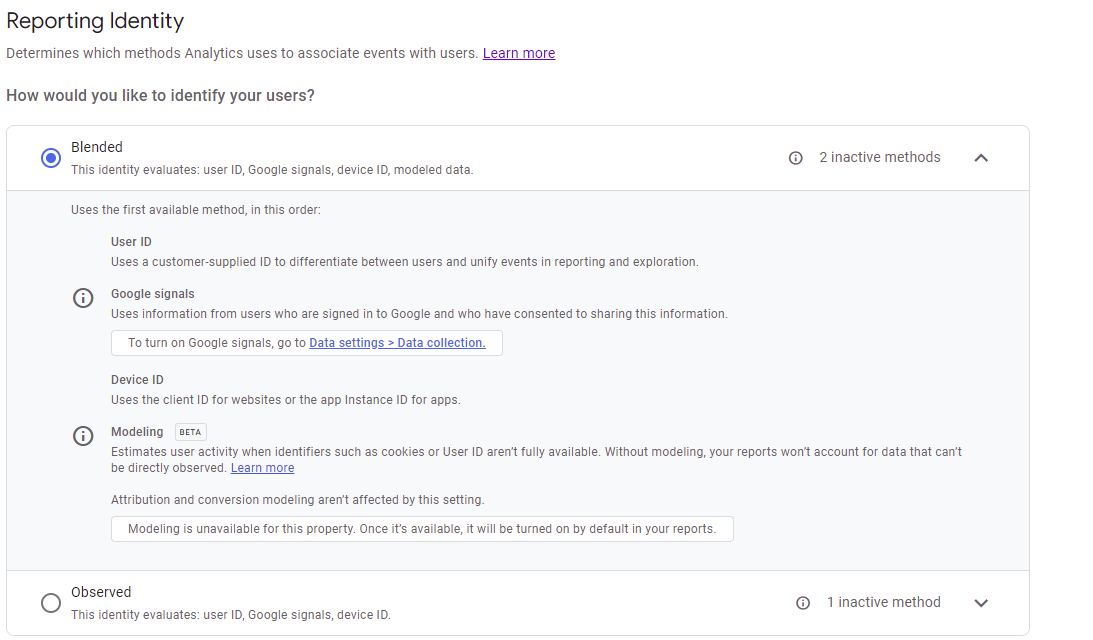Screen dimensions: 1093x640
Task: Click the 'Device ID' heading
Action: [x=137, y=380]
